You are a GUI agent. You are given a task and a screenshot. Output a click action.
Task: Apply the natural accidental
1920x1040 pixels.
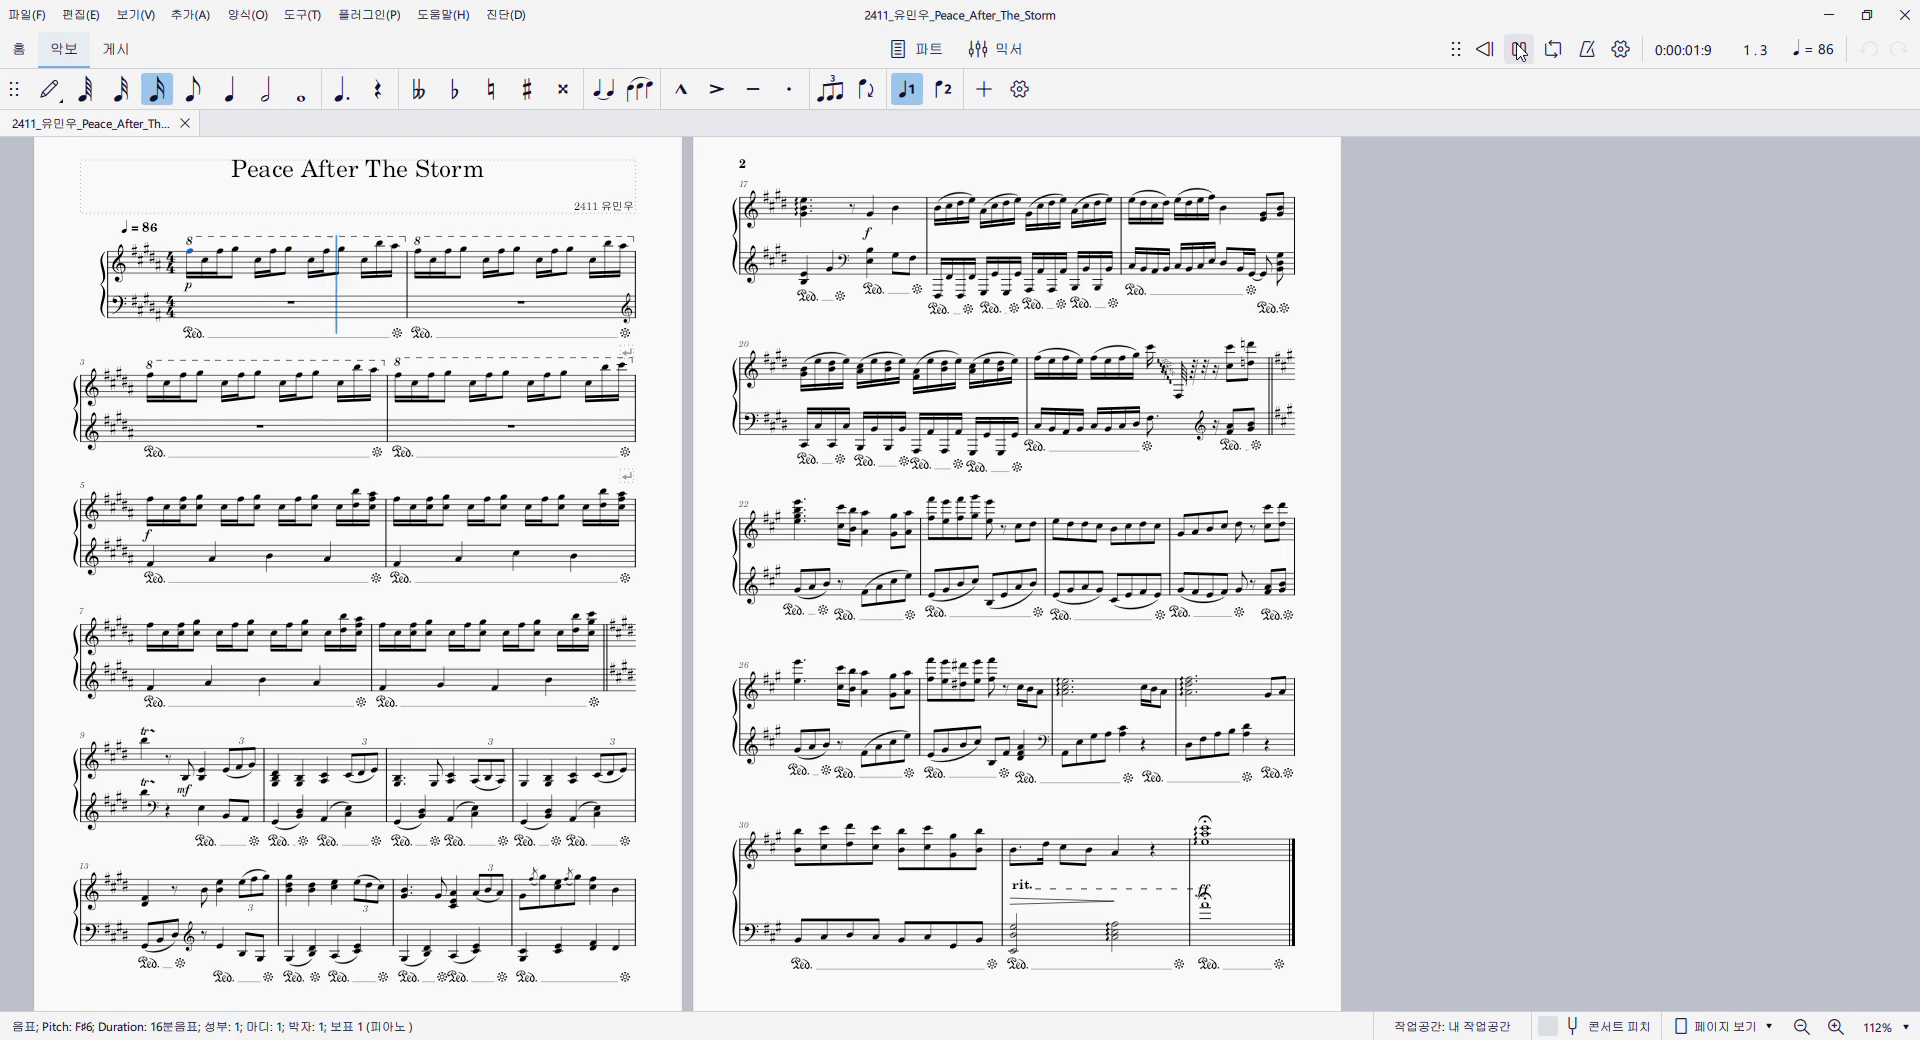click(x=490, y=90)
